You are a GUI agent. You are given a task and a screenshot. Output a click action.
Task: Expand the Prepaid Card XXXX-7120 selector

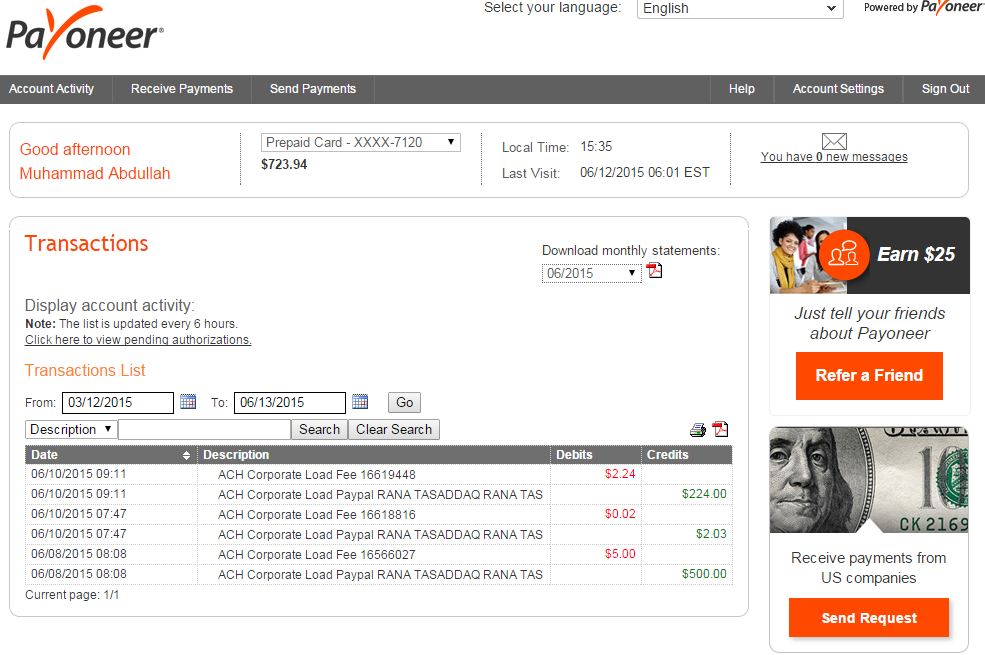click(x=361, y=143)
